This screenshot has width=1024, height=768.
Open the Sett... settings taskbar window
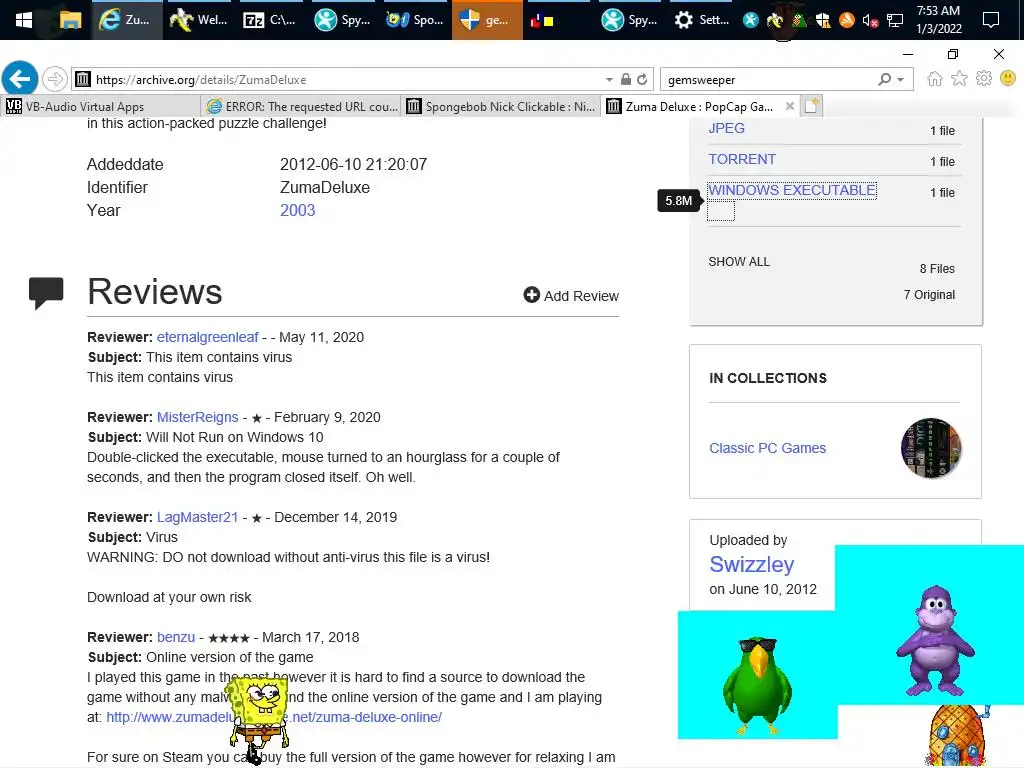click(x=701, y=20)
